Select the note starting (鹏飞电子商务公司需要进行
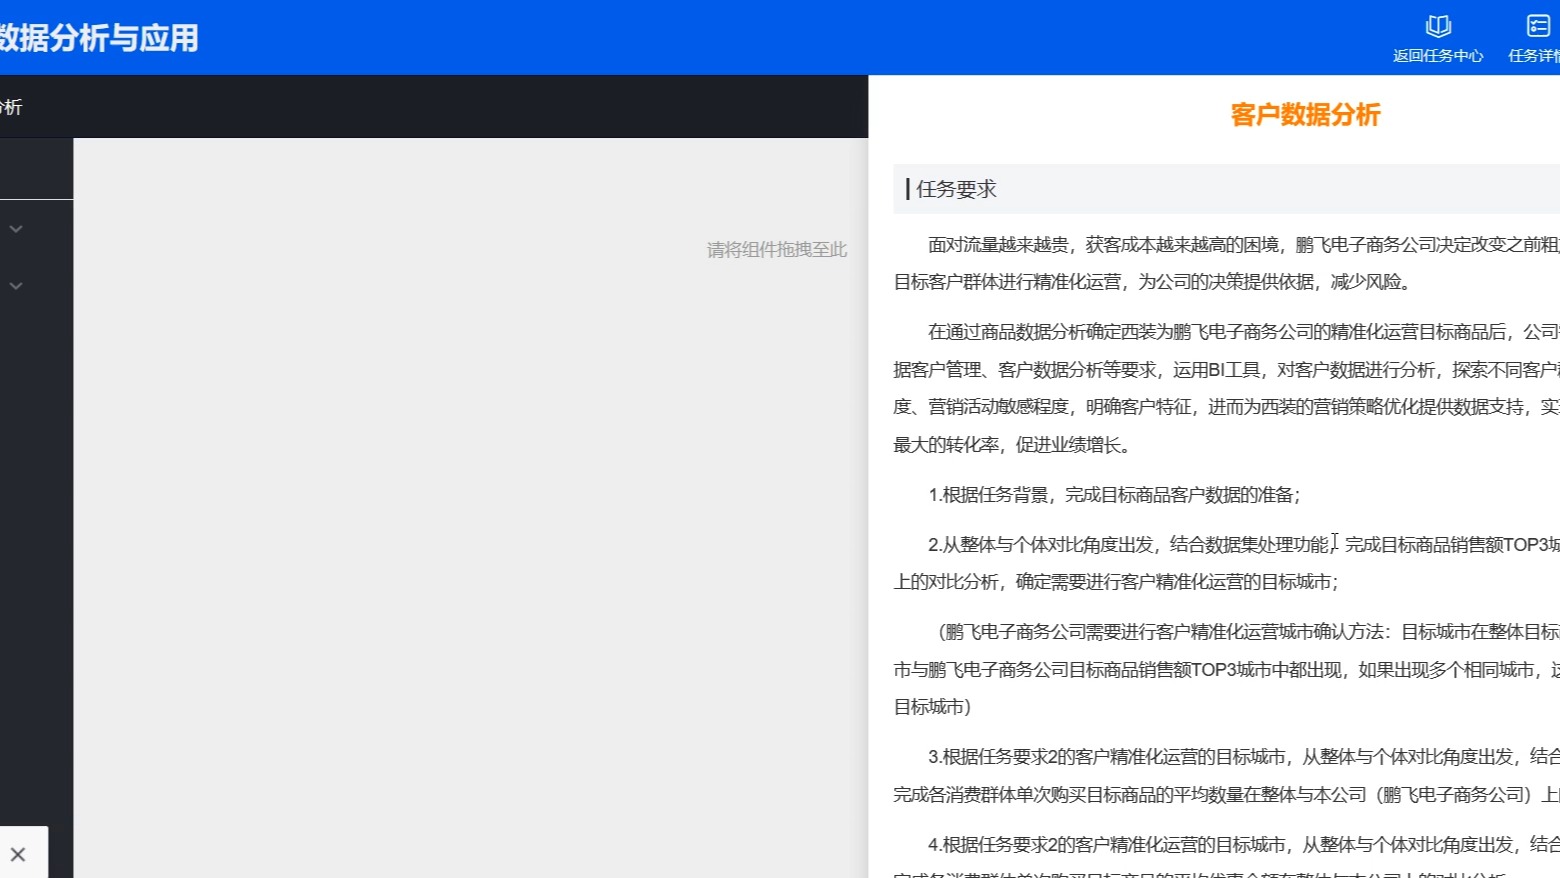Viewport: 1560px width, 878px height. coord(1226,669)
